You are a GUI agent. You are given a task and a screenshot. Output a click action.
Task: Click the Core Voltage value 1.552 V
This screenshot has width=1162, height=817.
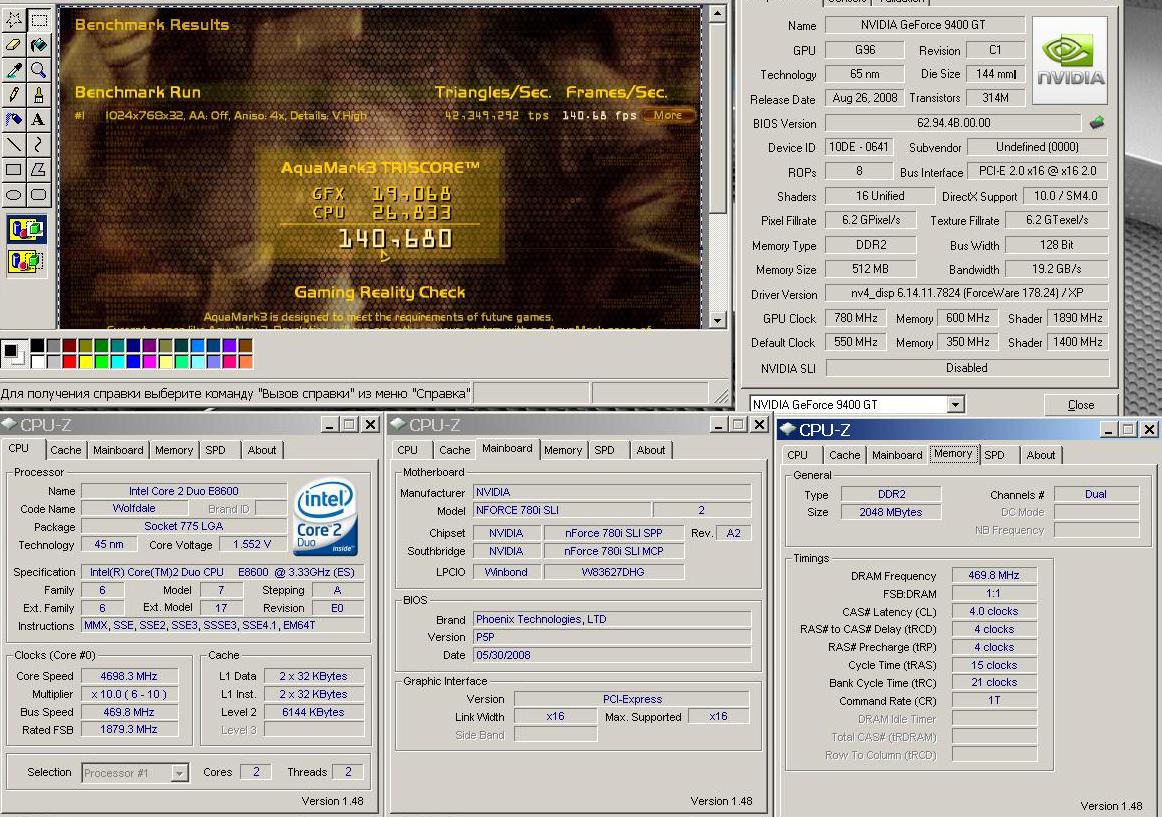252,544
